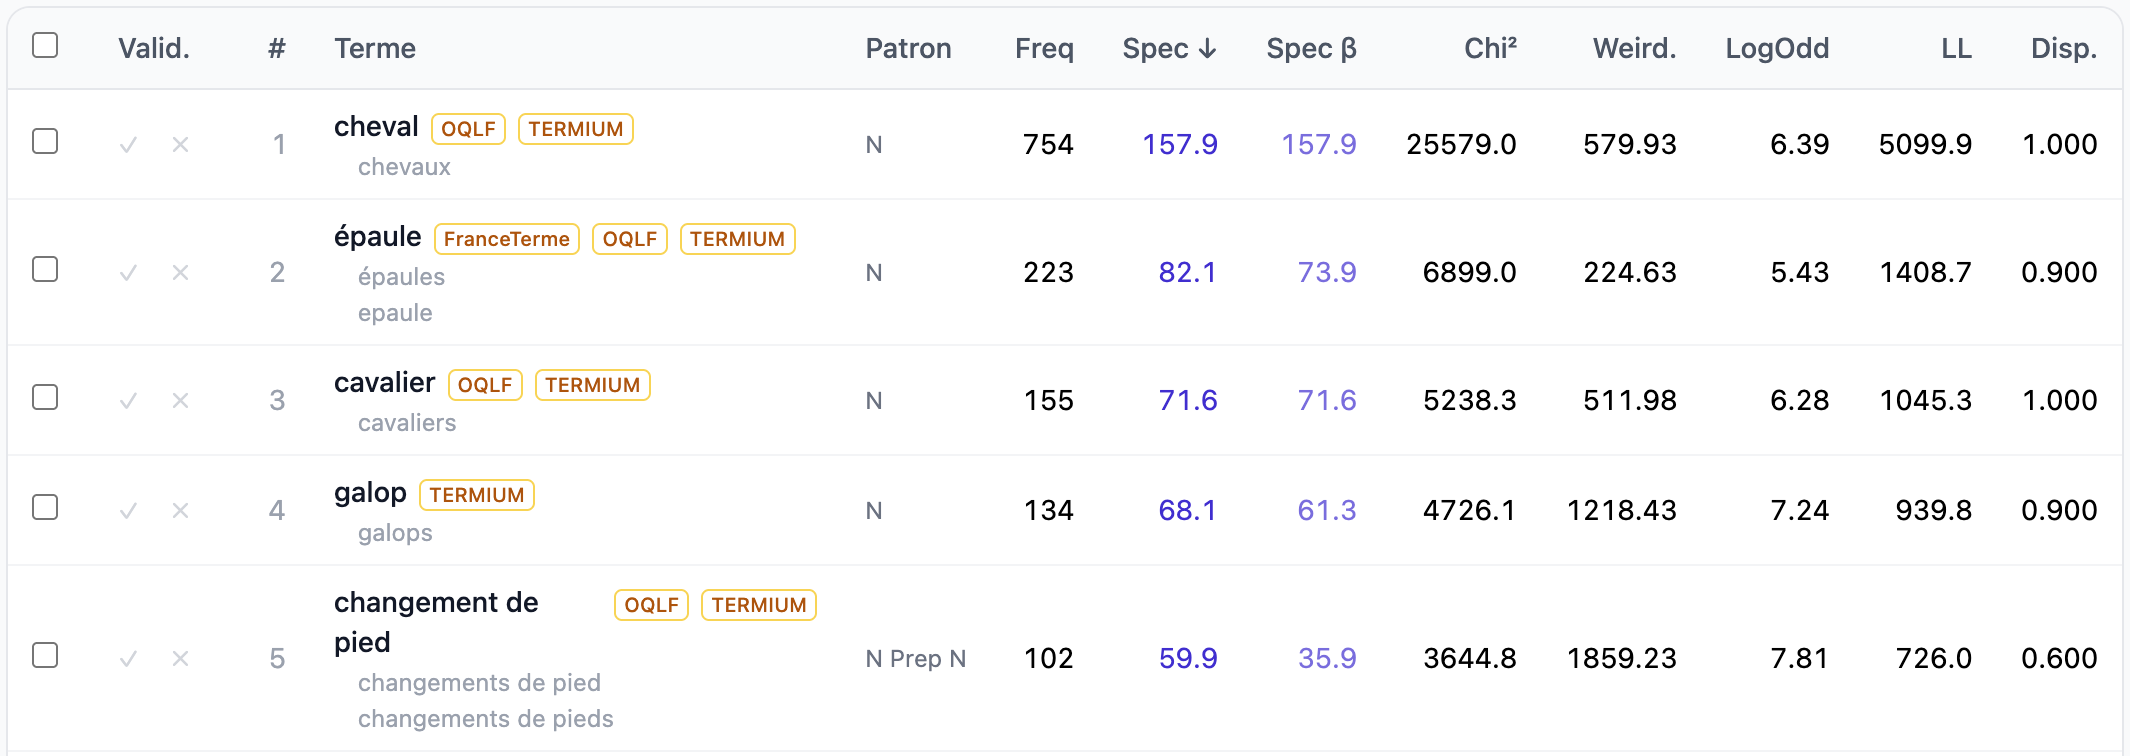Sort by the LL column header
This screenshot has height=756, width=2130.
pos(1956,49)
